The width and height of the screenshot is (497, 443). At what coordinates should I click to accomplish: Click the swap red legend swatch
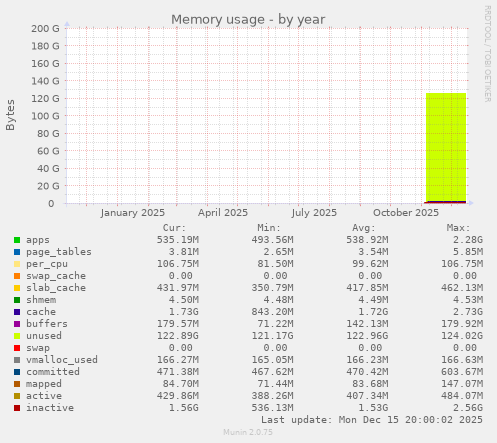[x=17, y=348]
